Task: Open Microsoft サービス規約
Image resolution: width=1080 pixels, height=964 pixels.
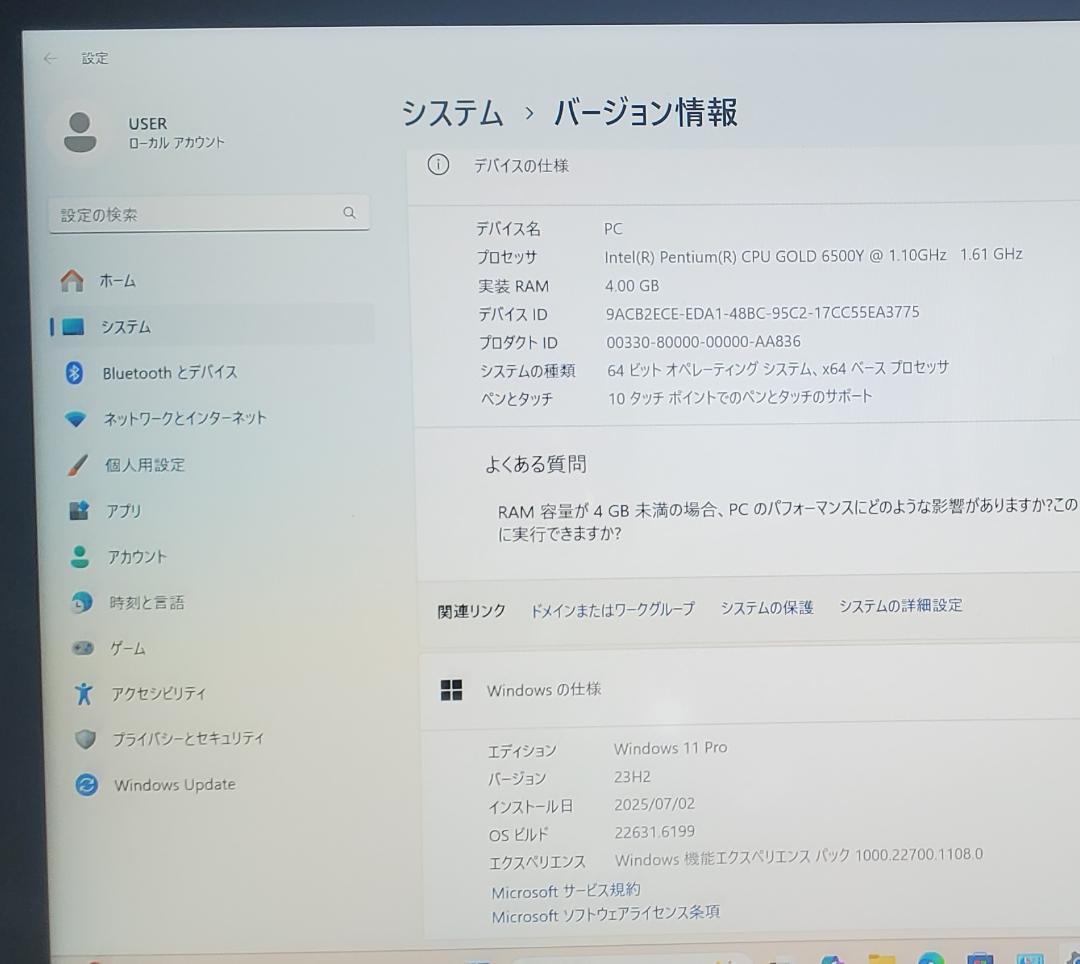Action: [x=566, y=891]
